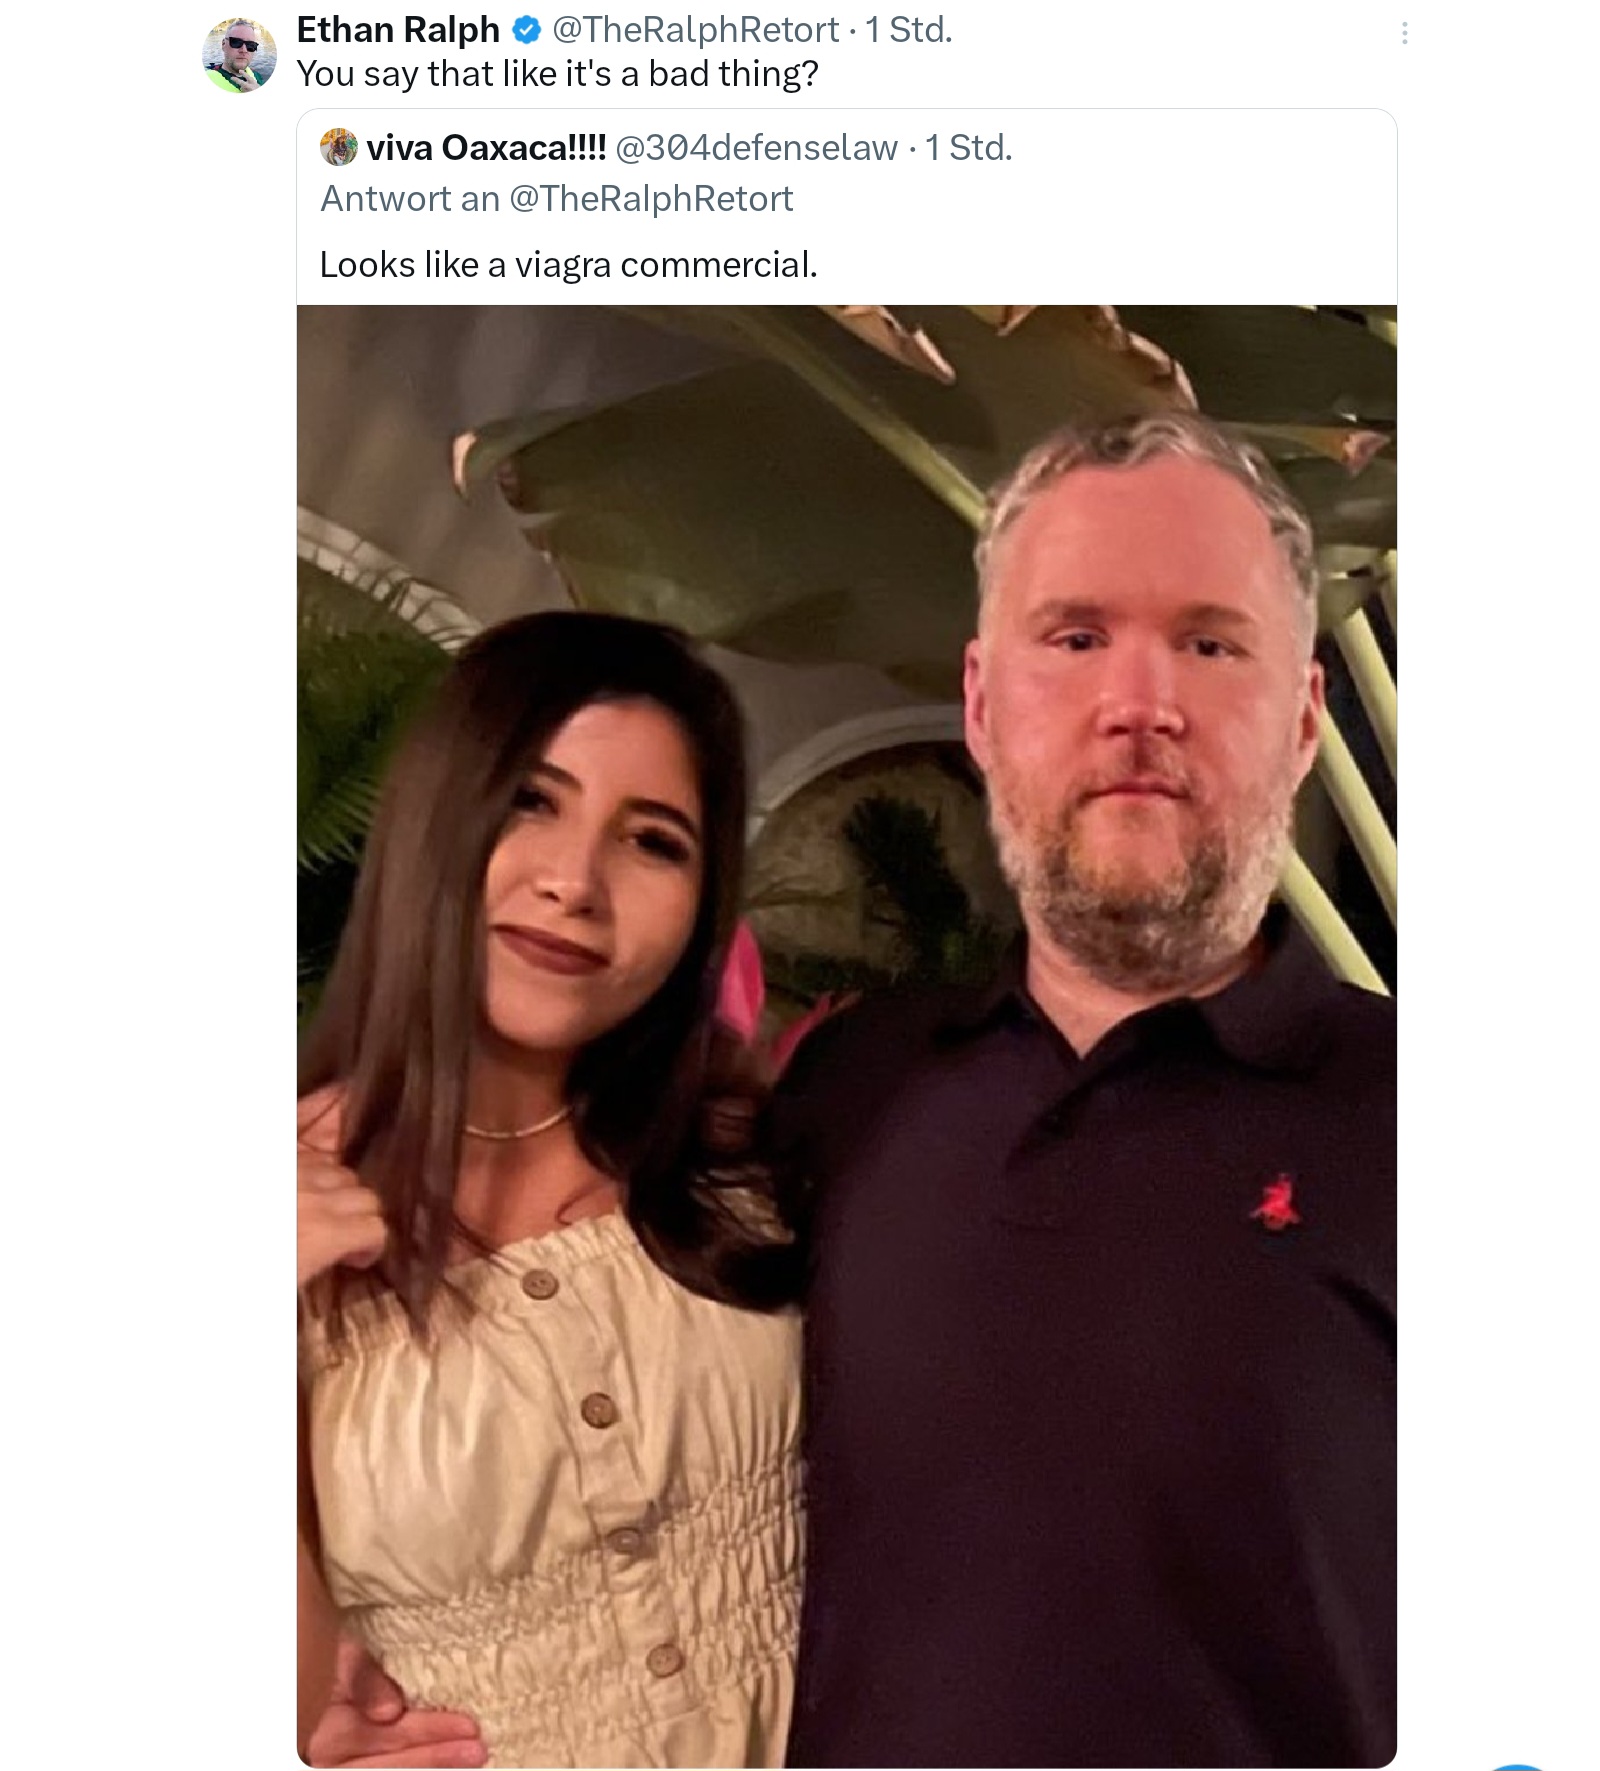Open Ethan Ralph's profile via display name
The width and height of the screenshot is (1600, 1771).
click(398, 30)
